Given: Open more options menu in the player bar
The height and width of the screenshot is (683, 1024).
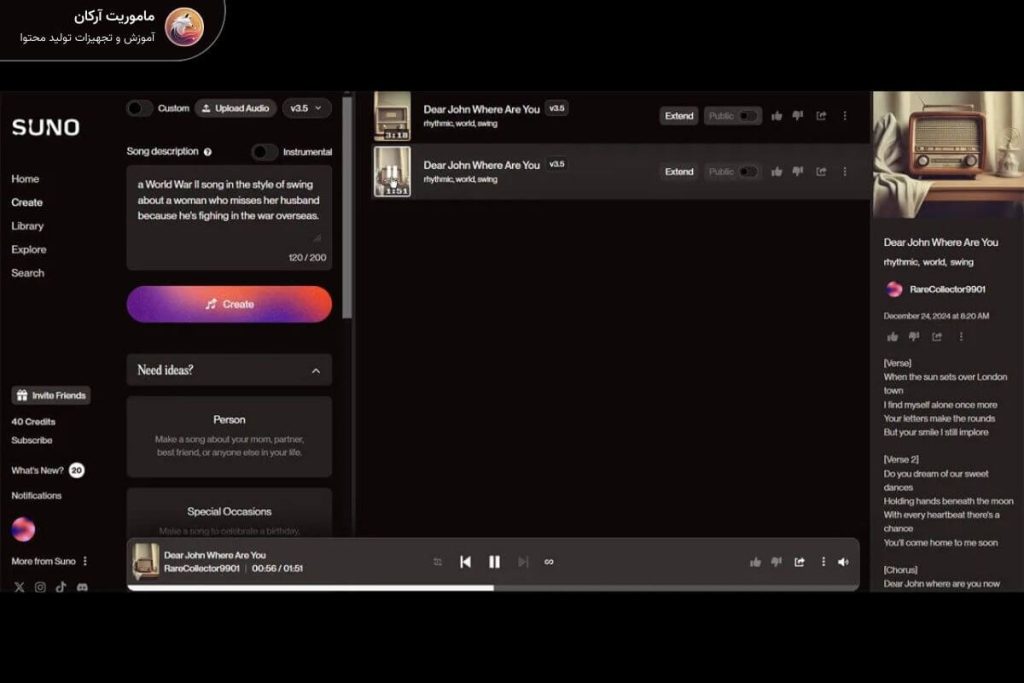Looking at the screenshot, I should pyautogui.click(x=822, y=561).
